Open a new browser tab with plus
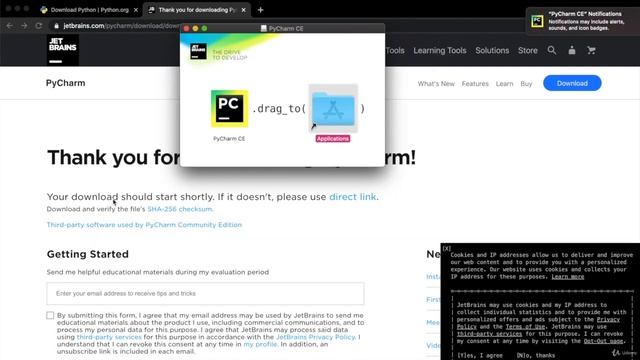The image size is (640, 360). pyautogui.click(x=260, y=10)
